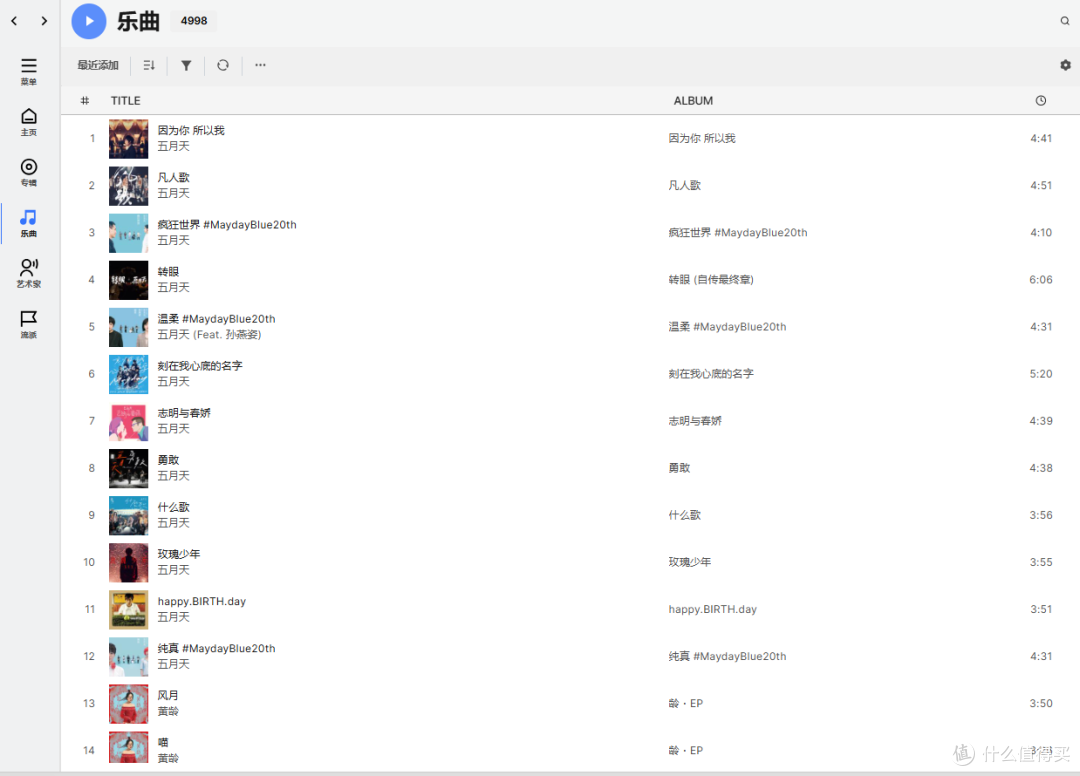
Task: Click the search magnifier icon
Action: point(1065,21)
